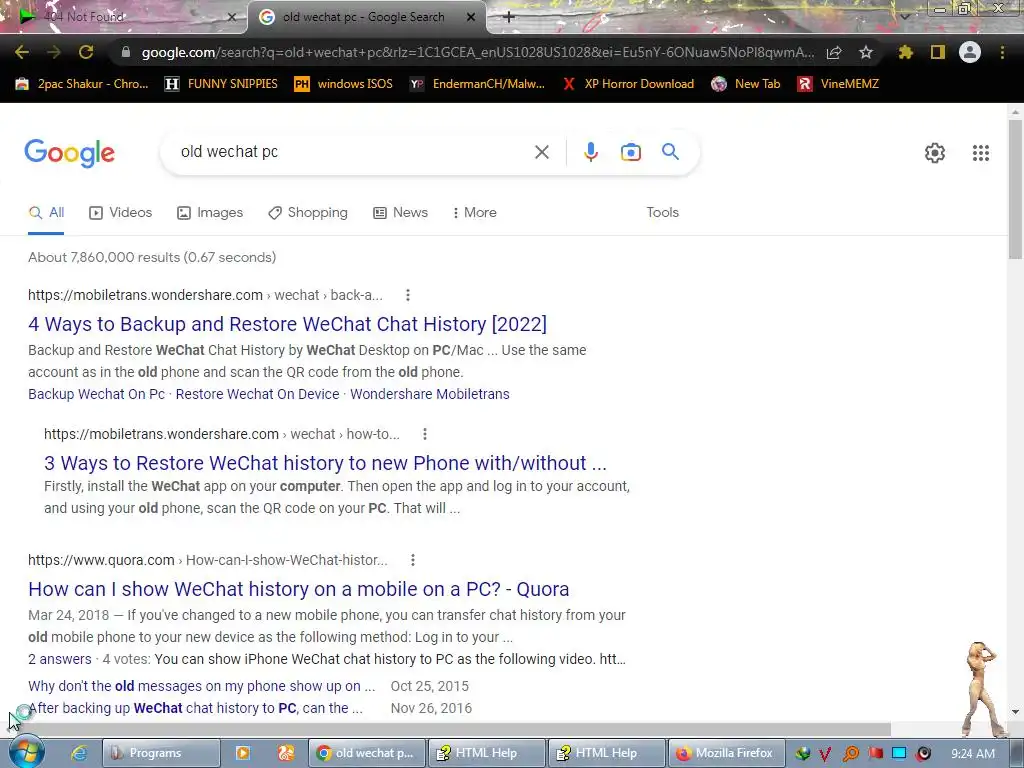Go back with the browser back arrow
Screen dimensions: 1024x768
22,52
